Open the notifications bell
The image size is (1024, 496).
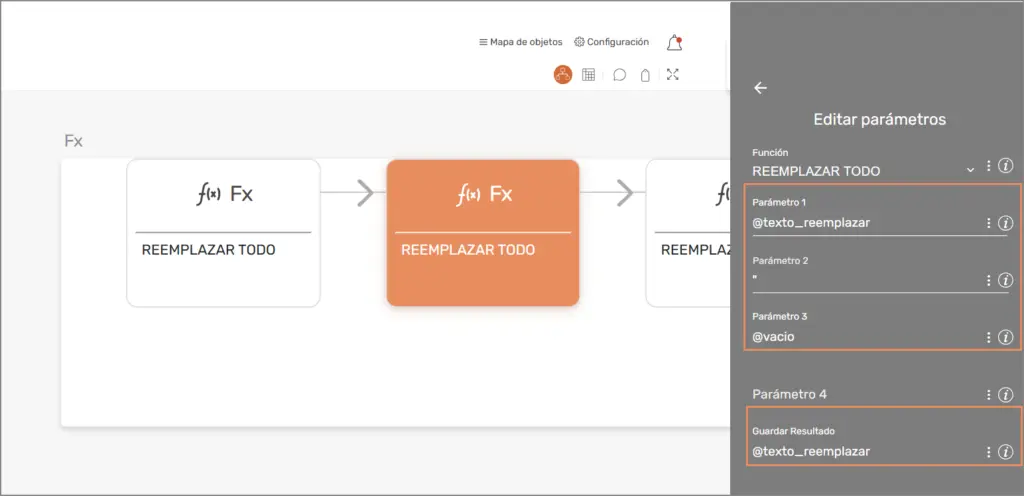click(x=674, y=43)
